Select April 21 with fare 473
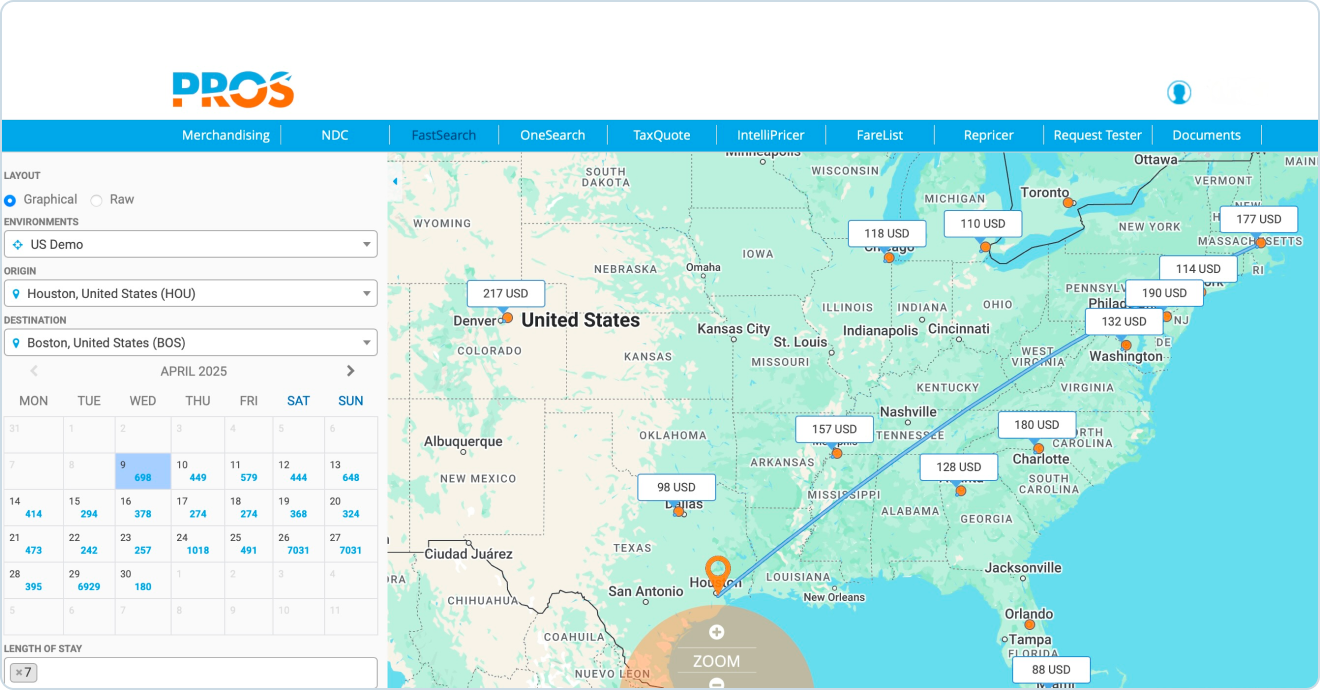Screen dimensions: 1320x690 tap(33, 544)
